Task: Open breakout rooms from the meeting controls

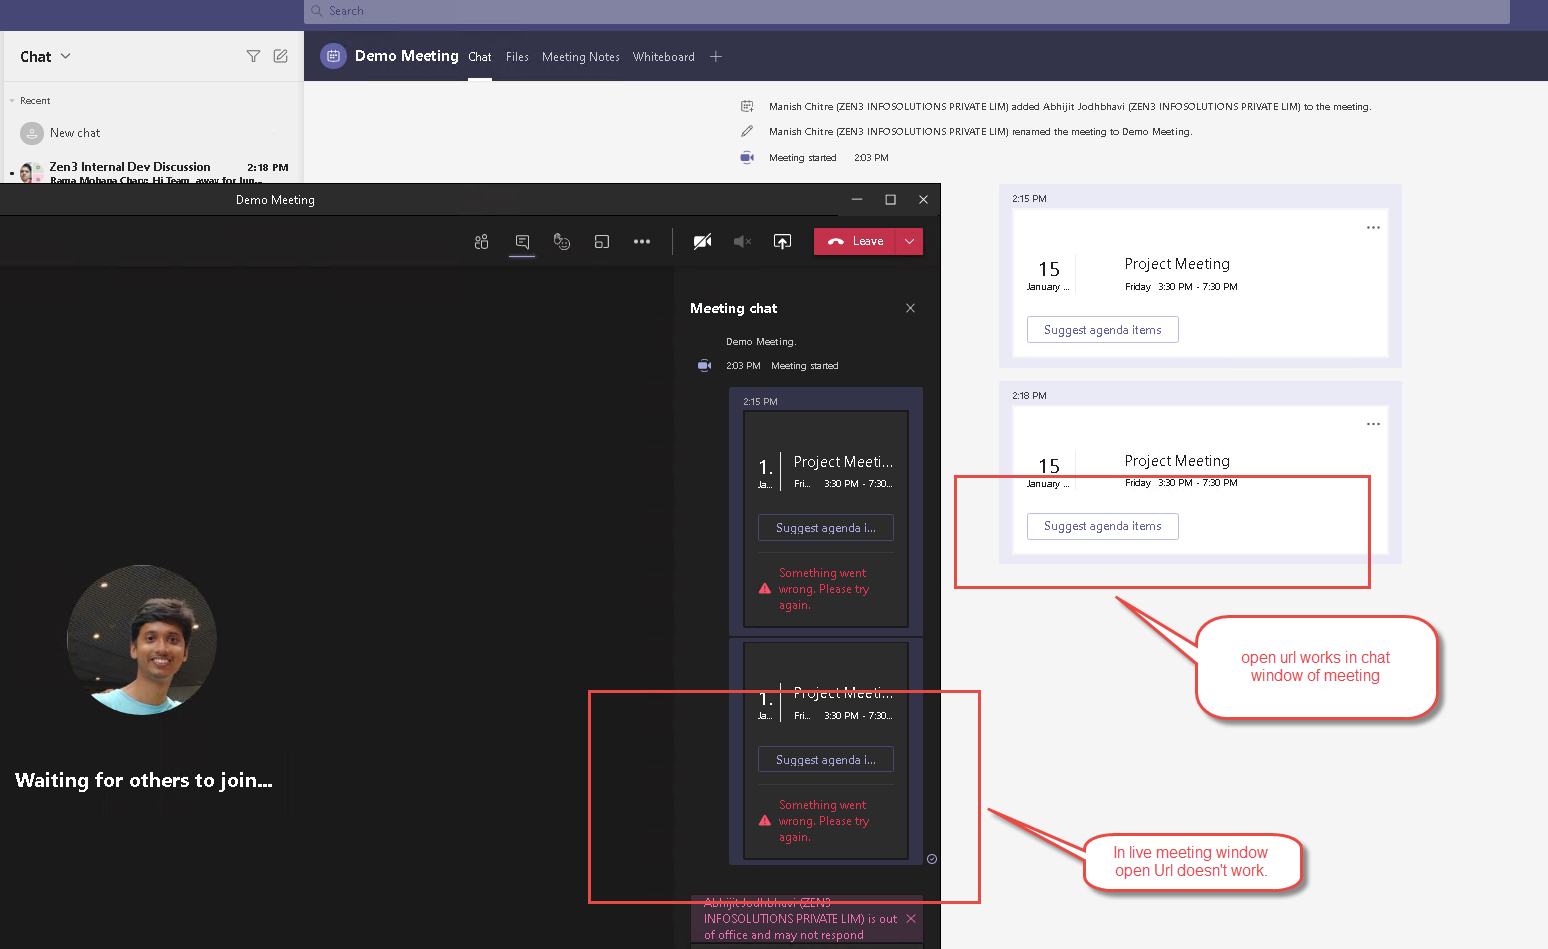Action: (x=601, y=241)
